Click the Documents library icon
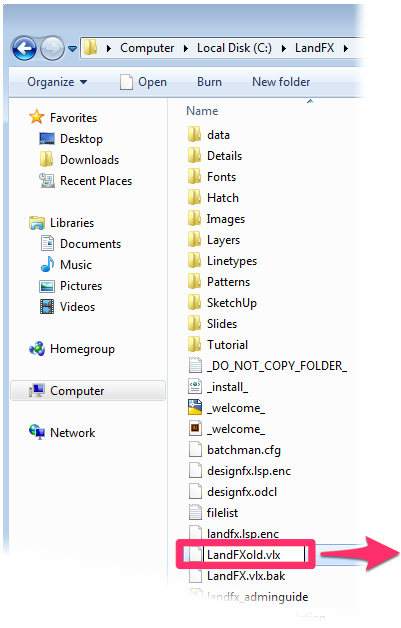 click(x=47, y=244)
